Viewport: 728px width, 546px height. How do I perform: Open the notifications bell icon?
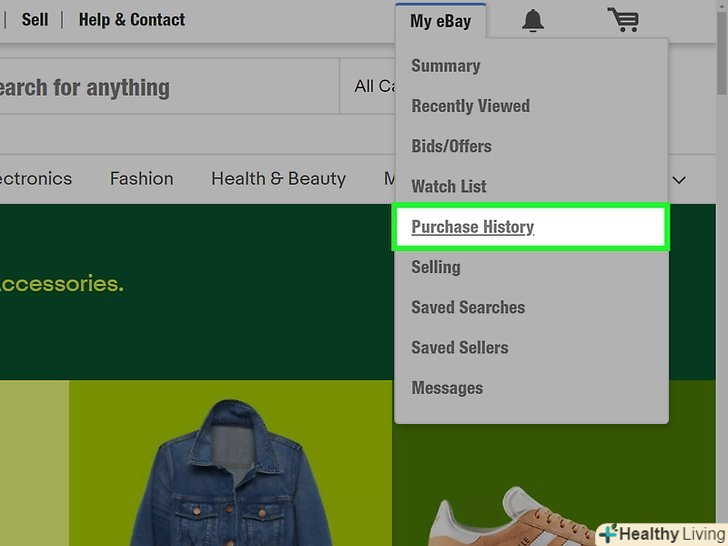(x=533, y=20)
